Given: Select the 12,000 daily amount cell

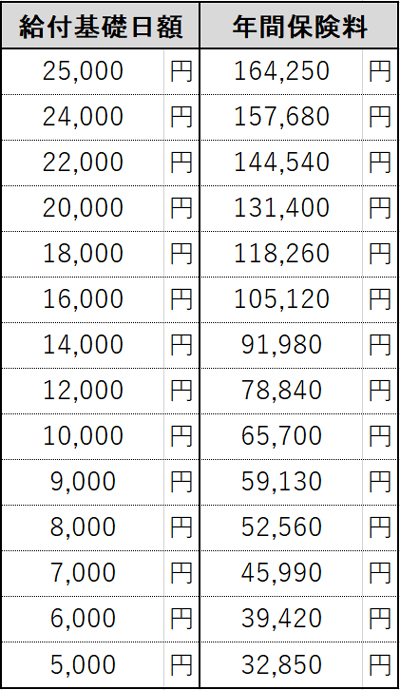Looking at the screenshot, I should coord(83,391).
